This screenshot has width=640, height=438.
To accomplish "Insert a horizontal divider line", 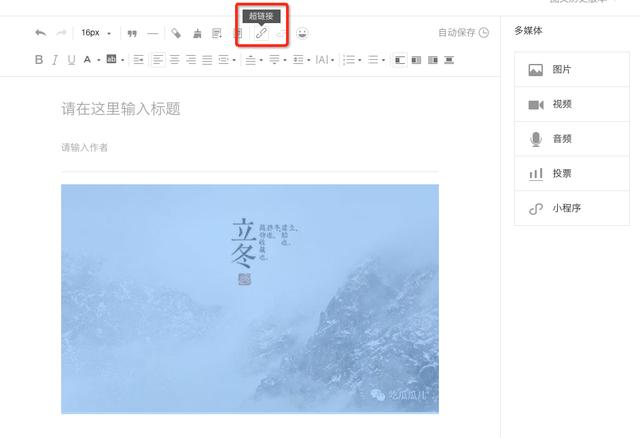I will 152,33.
